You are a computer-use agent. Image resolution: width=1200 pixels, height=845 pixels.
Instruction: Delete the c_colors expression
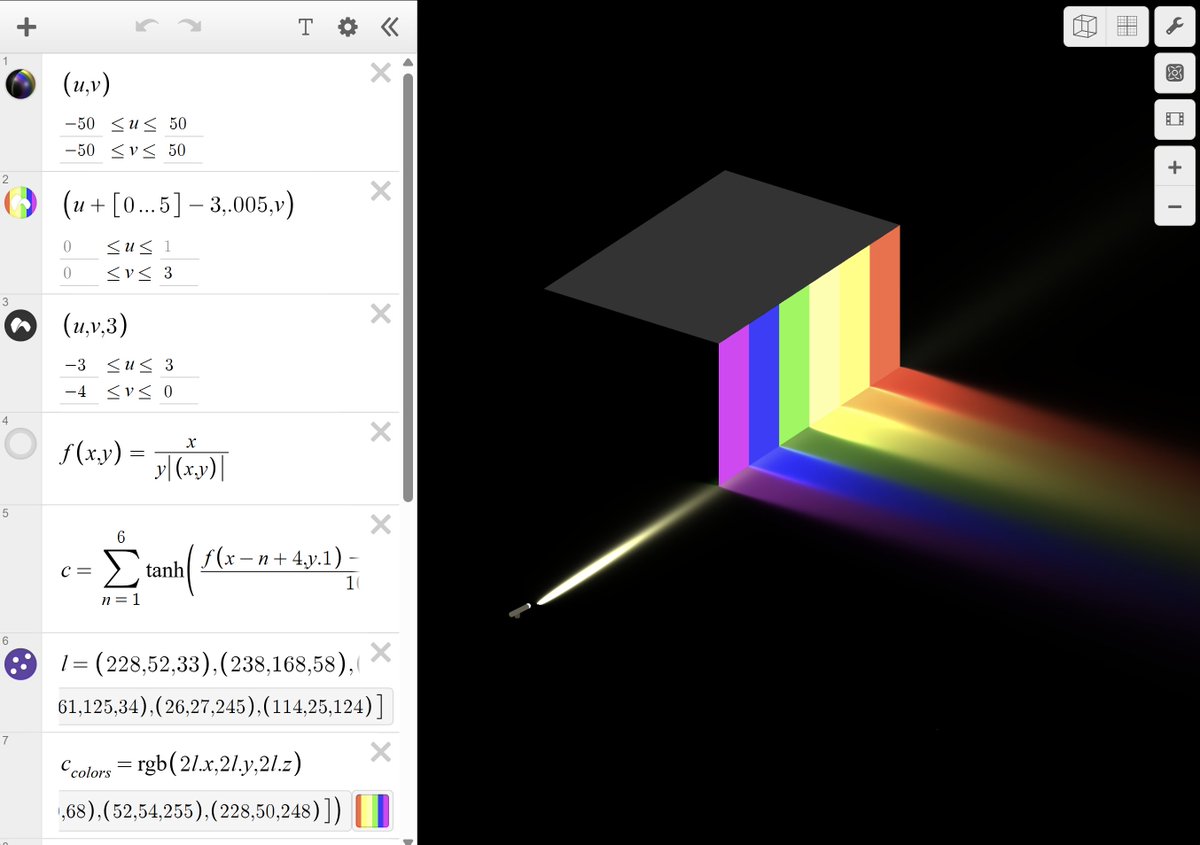[380, 752]
